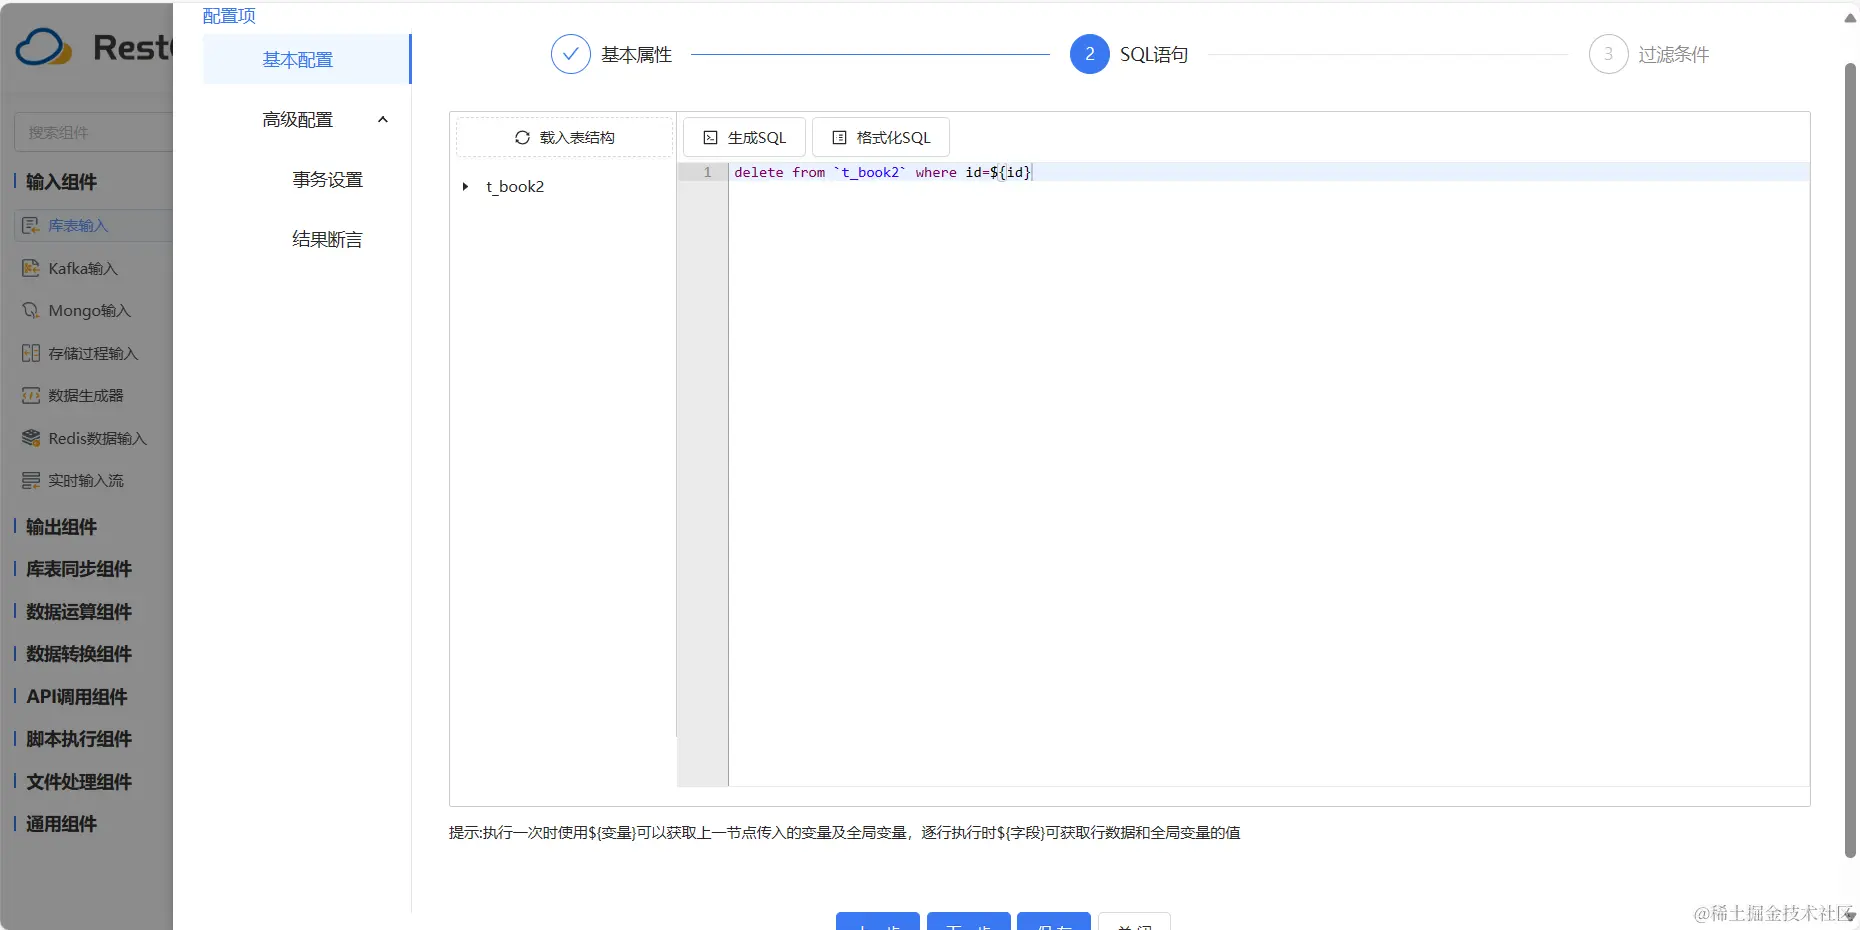Click the Kafka输入 component icon
Viewport: 1860px width, 930px height.
[x=31, y=268]
